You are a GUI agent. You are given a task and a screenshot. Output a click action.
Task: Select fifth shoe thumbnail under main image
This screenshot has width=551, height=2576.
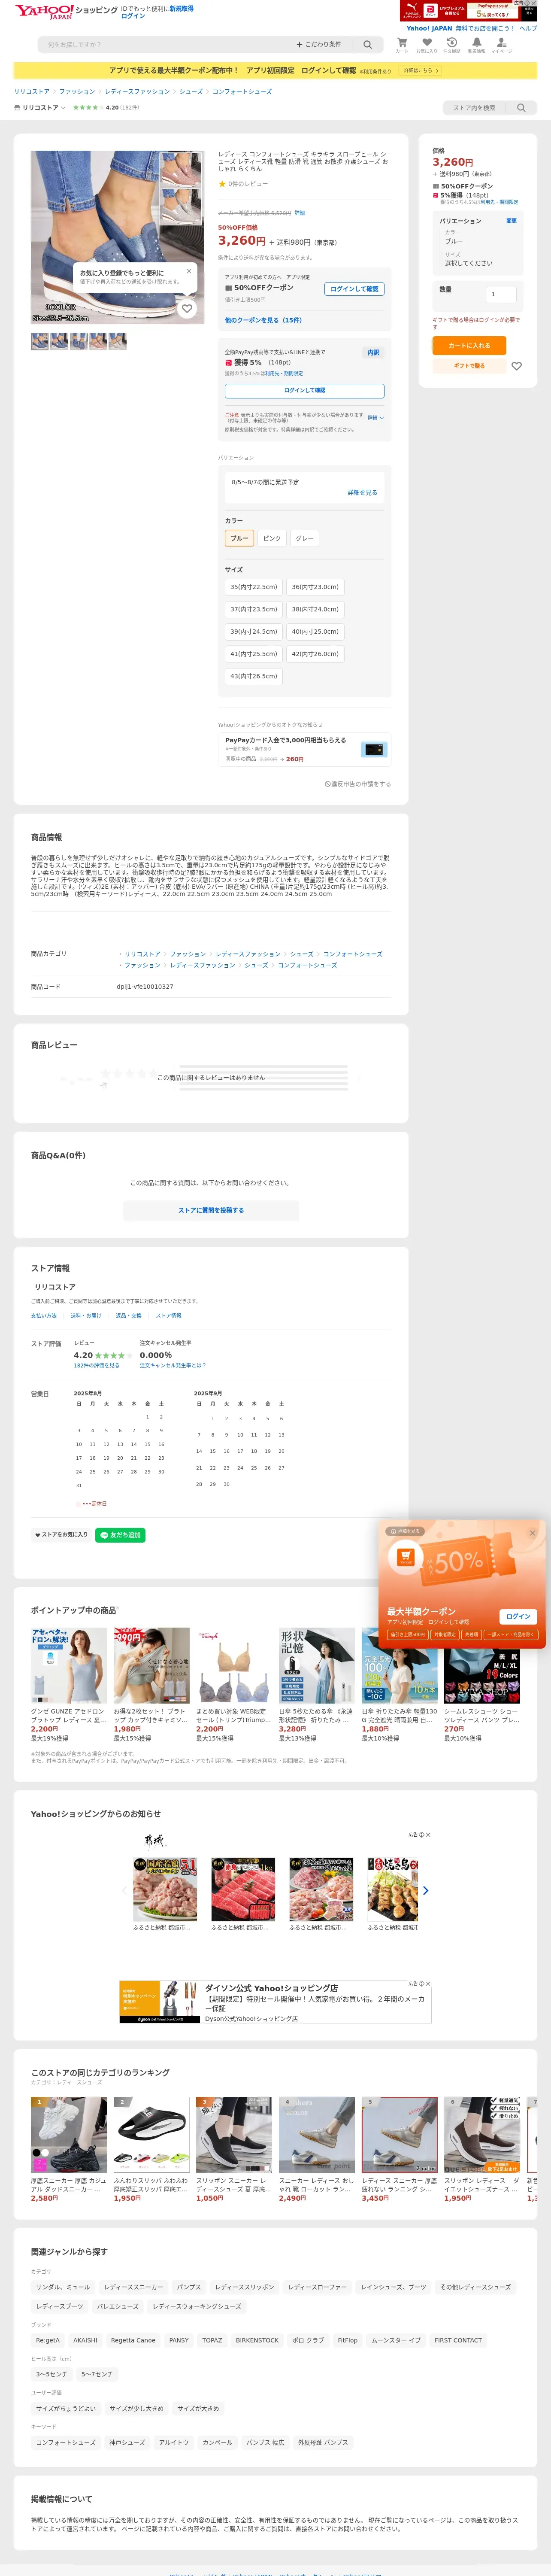pos(118,341)
